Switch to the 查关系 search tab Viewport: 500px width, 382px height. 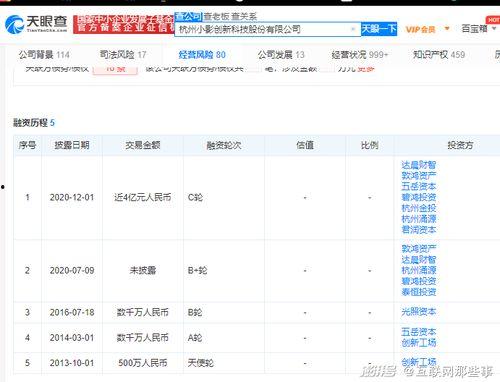[244, 16]
